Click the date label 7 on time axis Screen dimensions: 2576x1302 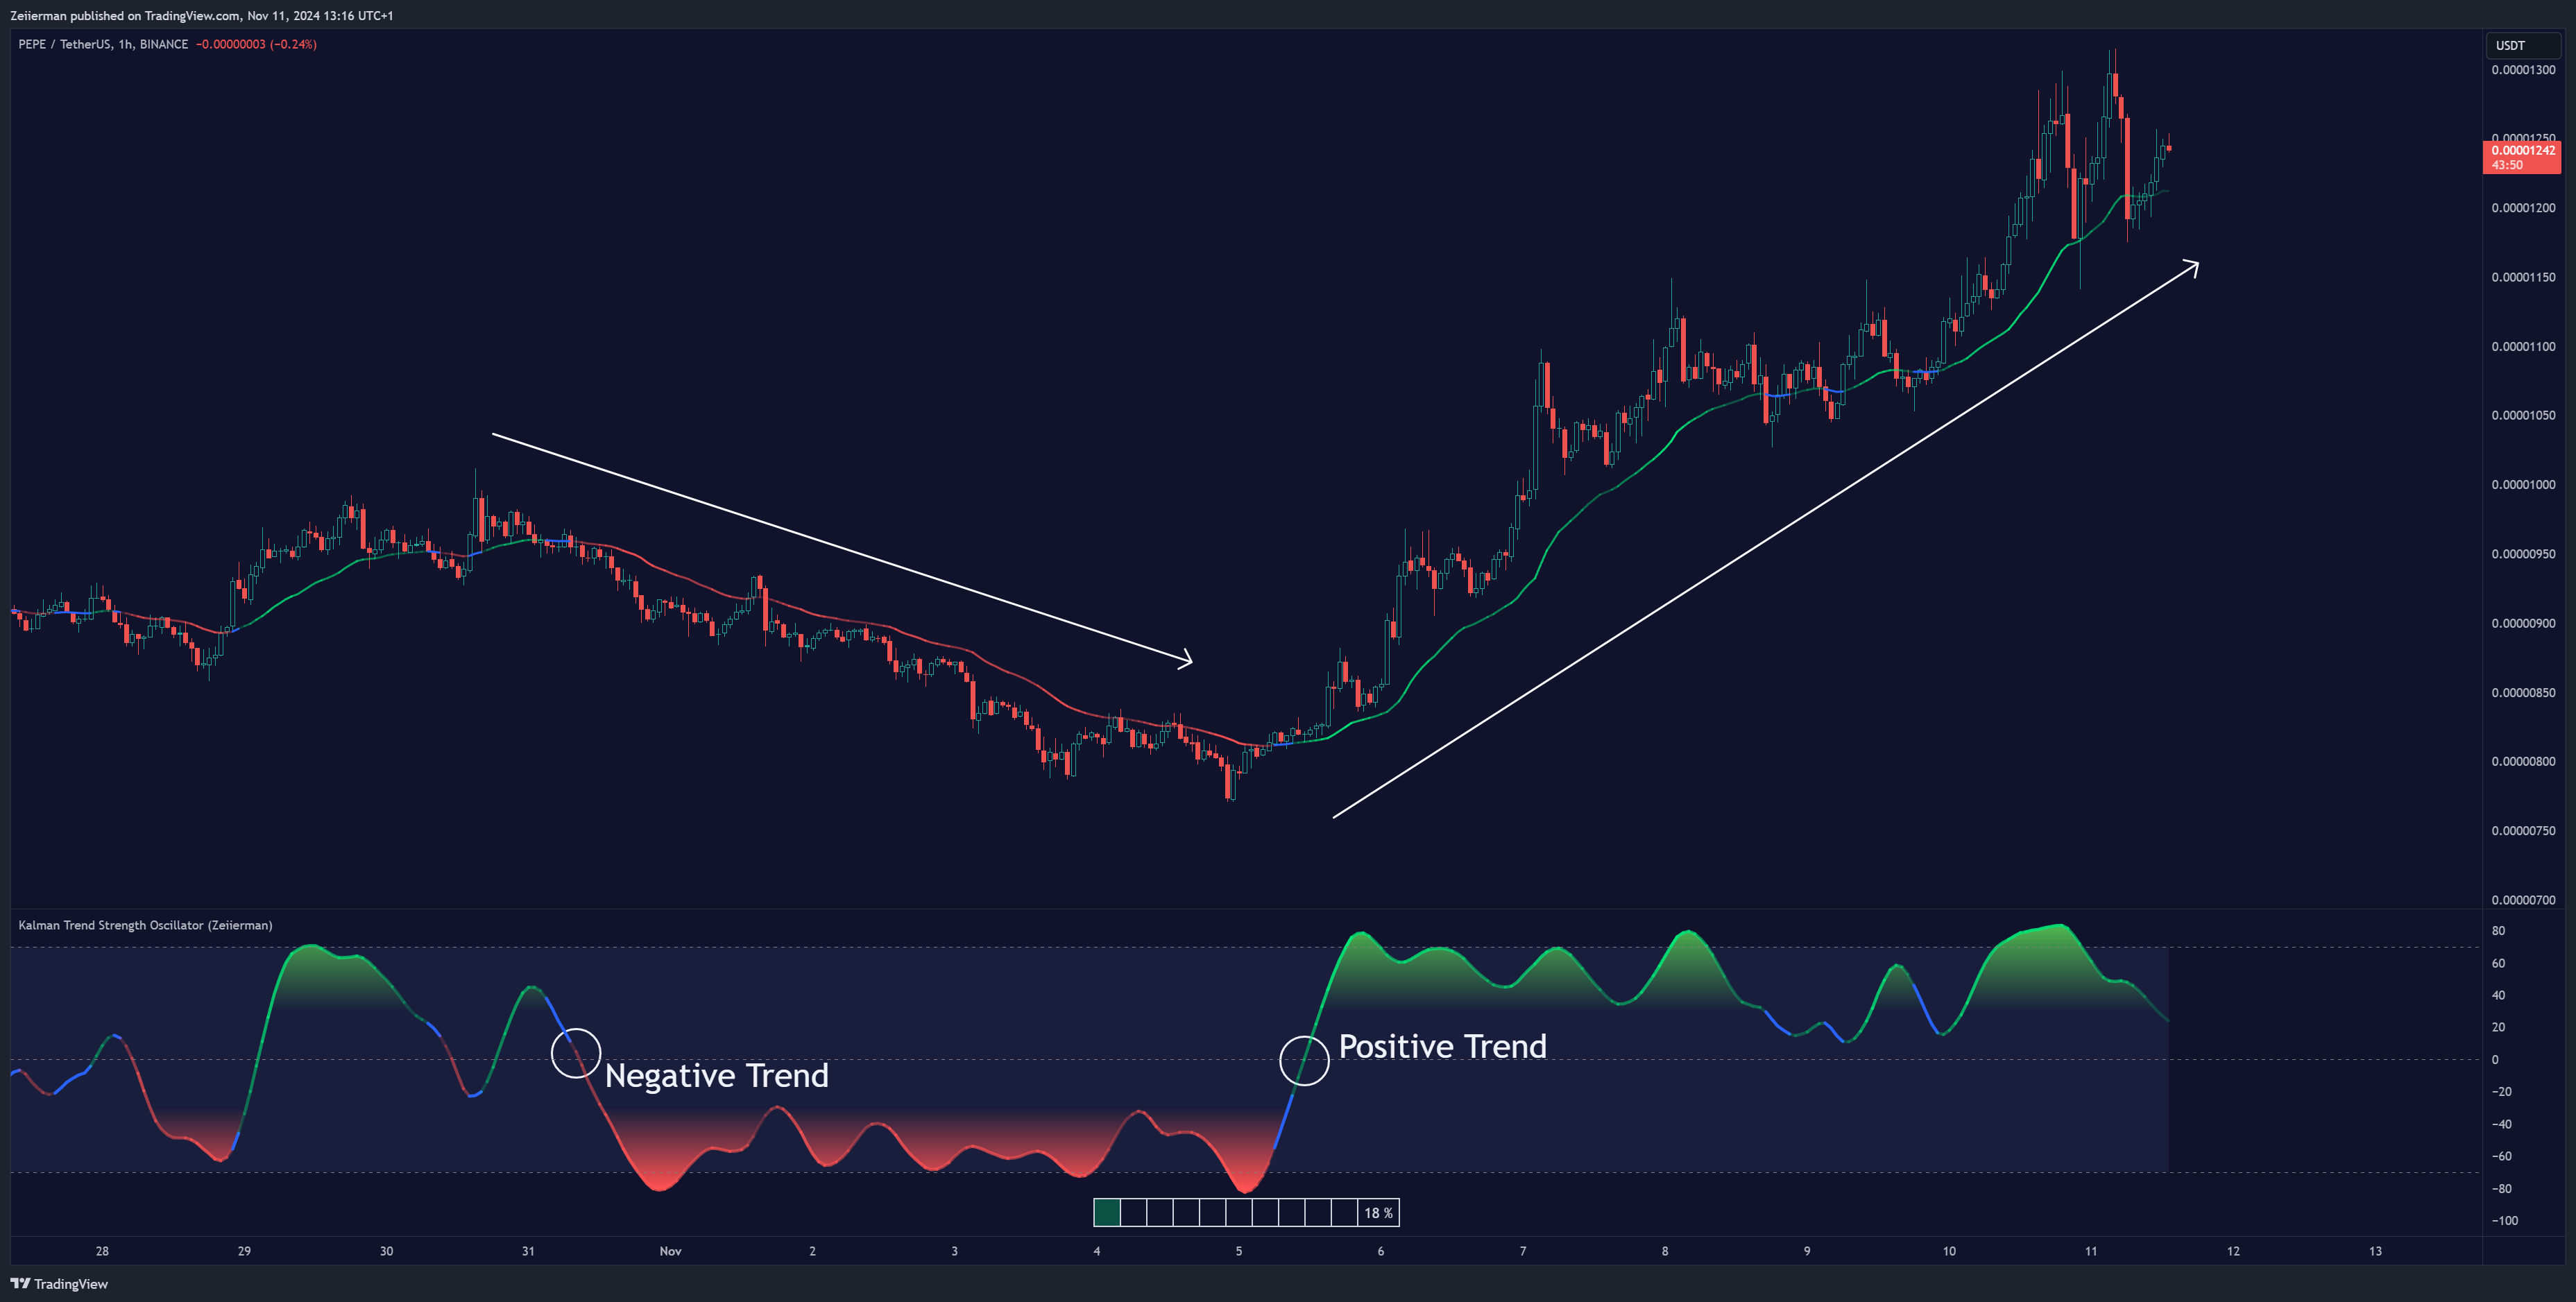(x=1523, y=1251)
